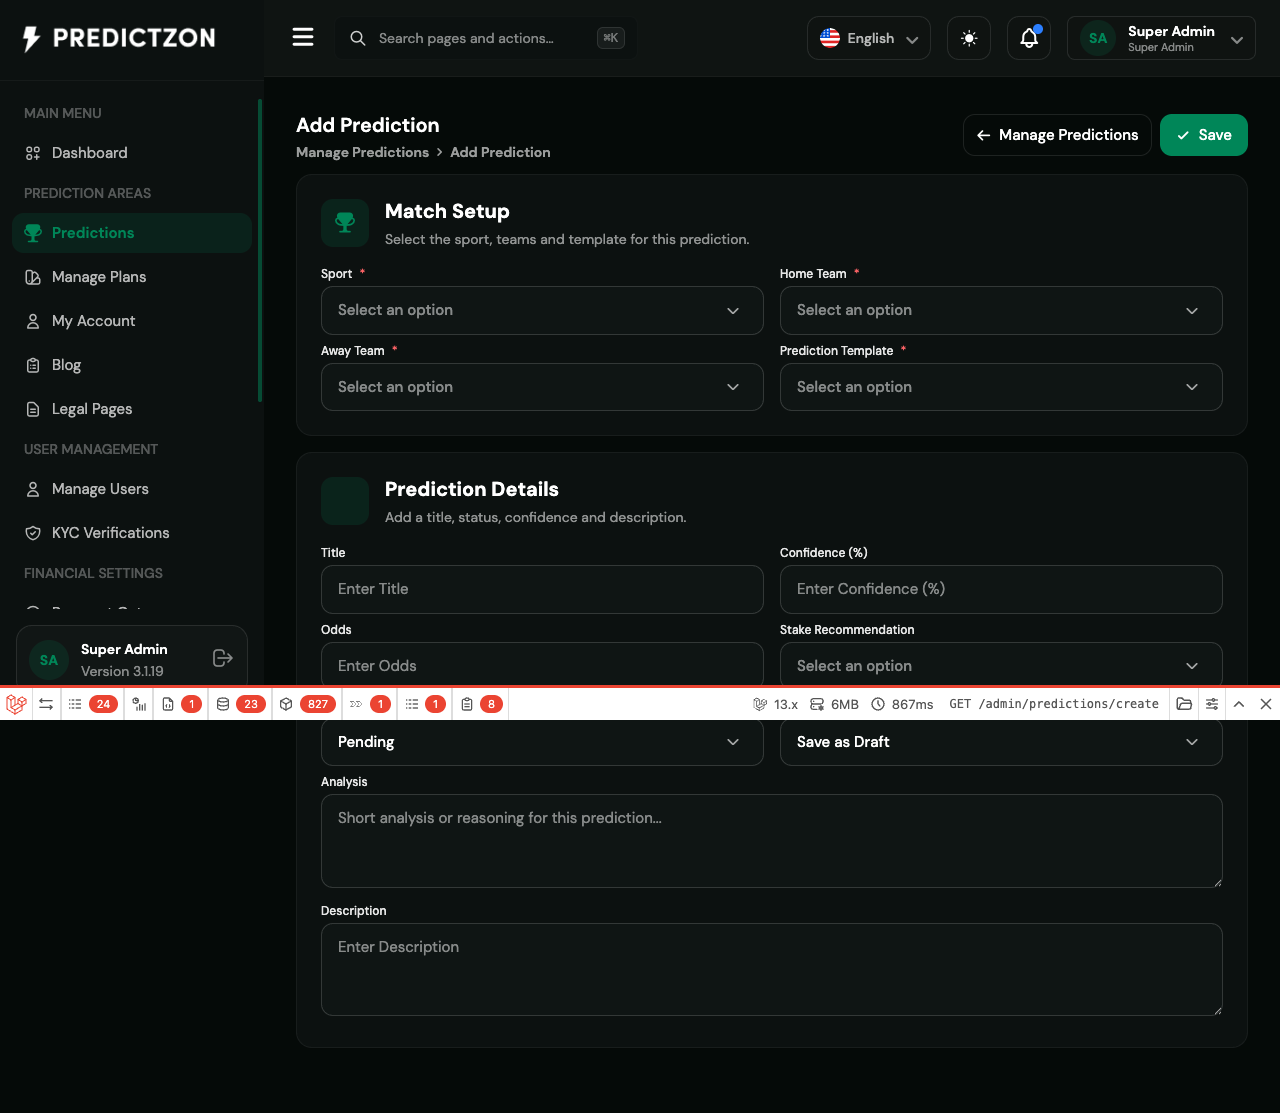The image size is (1280, 1113).
Task: Toggle the sidebar hamburger menu
Action: pos(303,38)
